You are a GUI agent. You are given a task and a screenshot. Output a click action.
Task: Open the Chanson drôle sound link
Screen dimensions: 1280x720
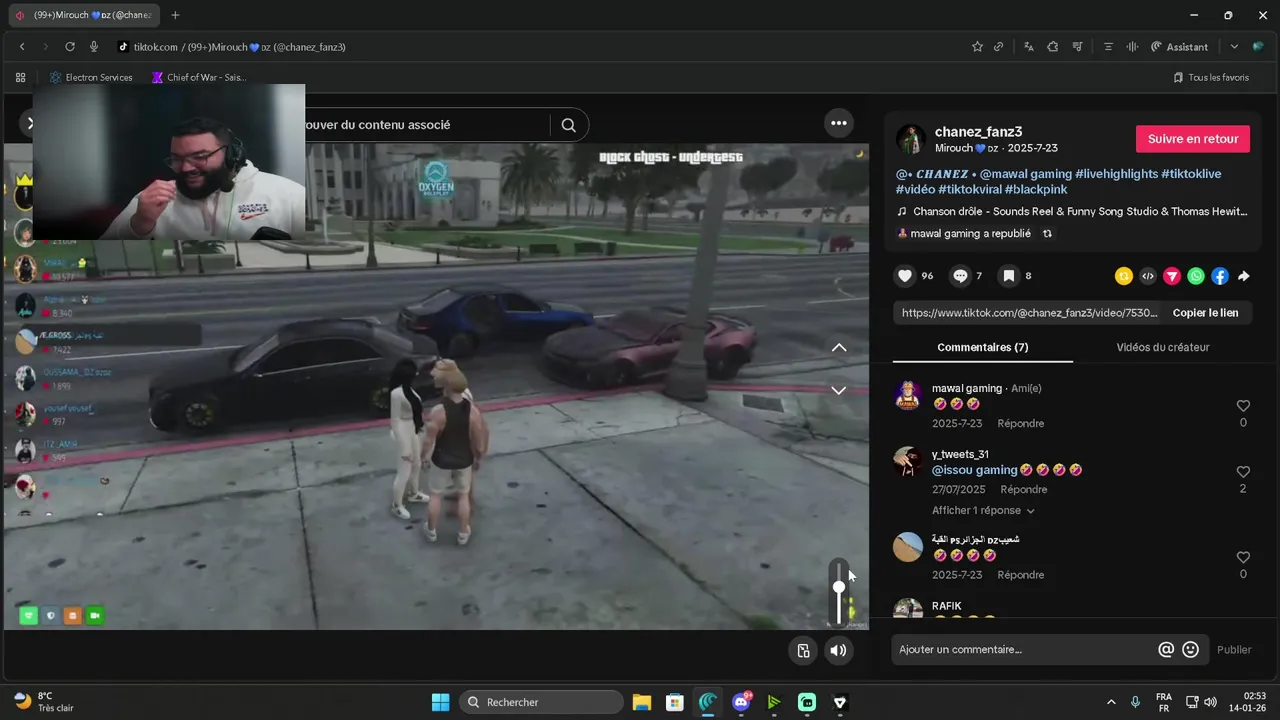coord(1080,211)
